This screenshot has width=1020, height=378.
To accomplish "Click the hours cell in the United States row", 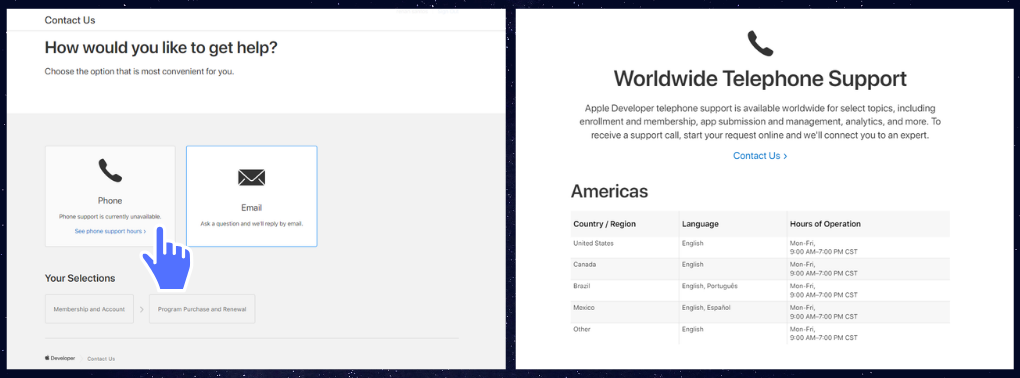I will (x=868, y=247).
